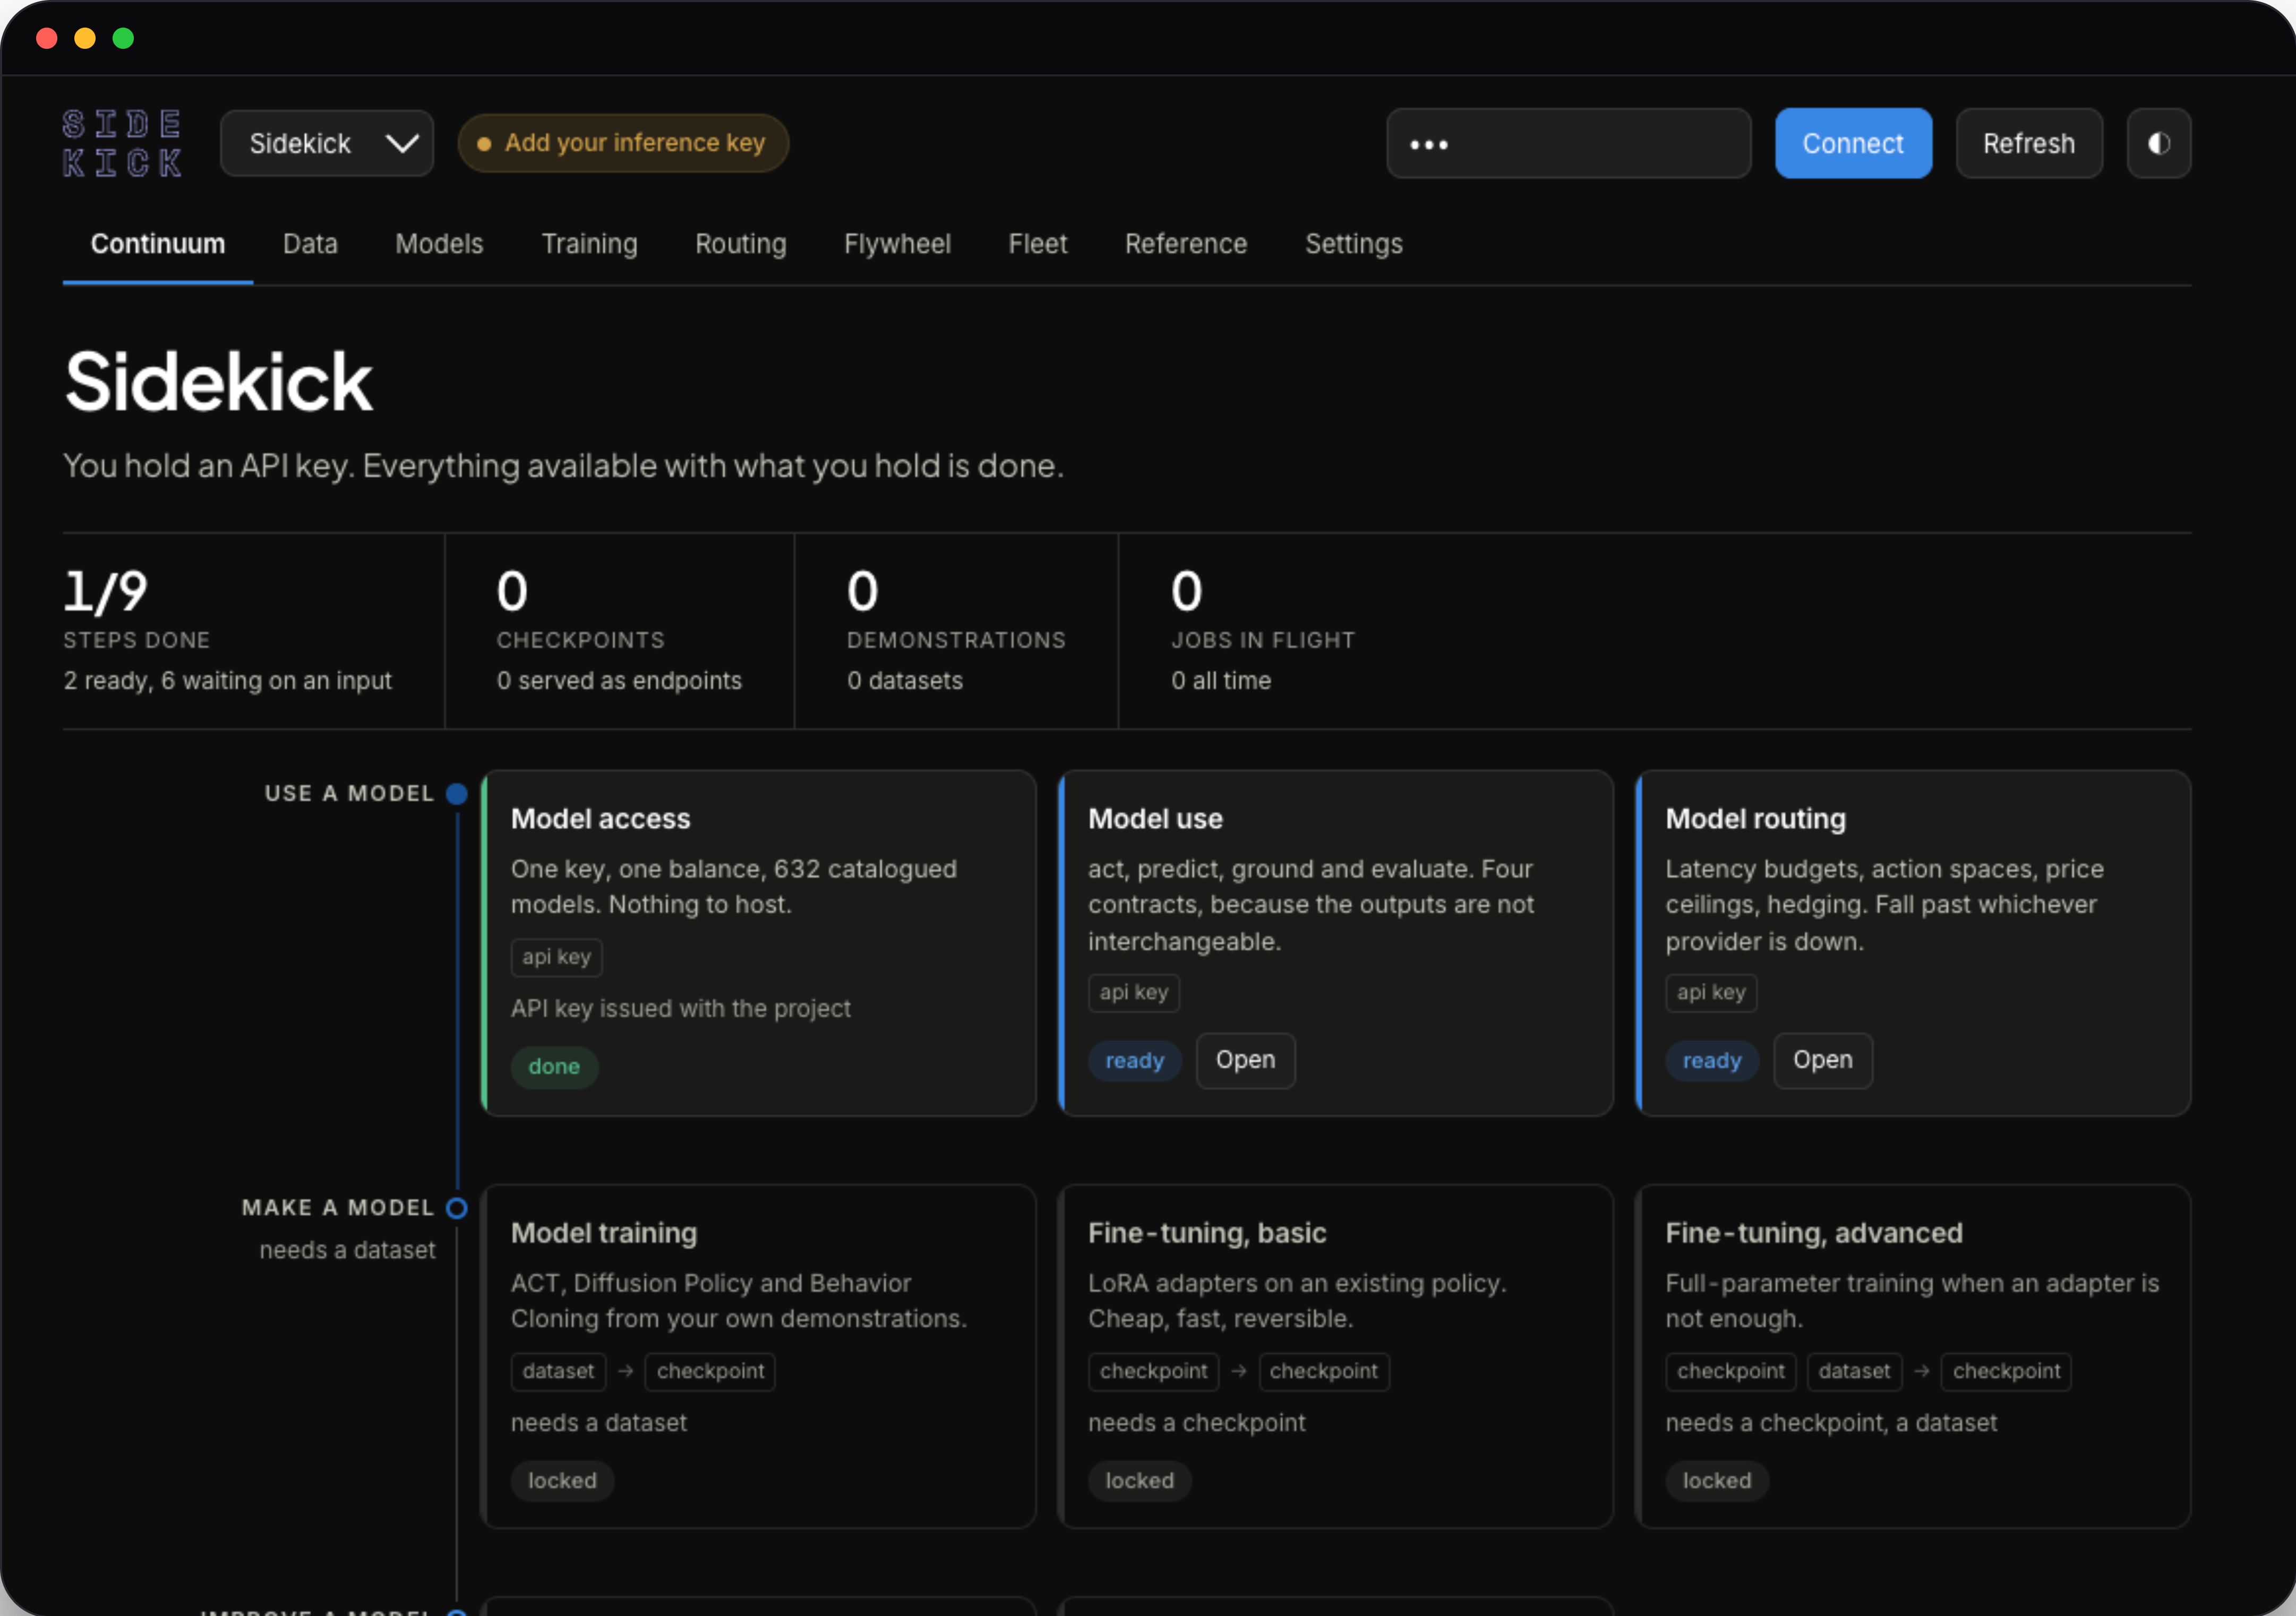Image resolution: width=2296 pixels, height=1616 pixels.
Task: Click the Model training card title
Action: [x=603, y=1233]
